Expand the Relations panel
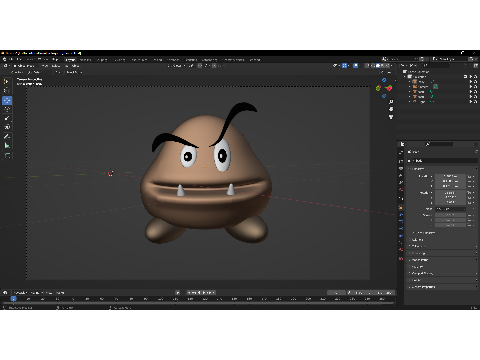 (x=417, y=240)
